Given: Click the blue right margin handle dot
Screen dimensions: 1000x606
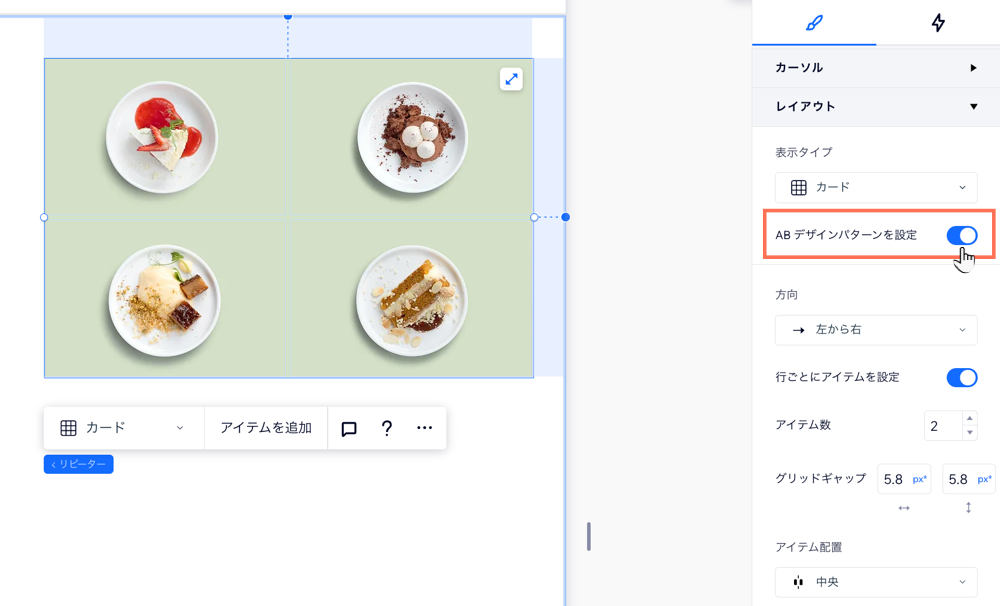Looking at the screenshot, I should click(565, 218).
